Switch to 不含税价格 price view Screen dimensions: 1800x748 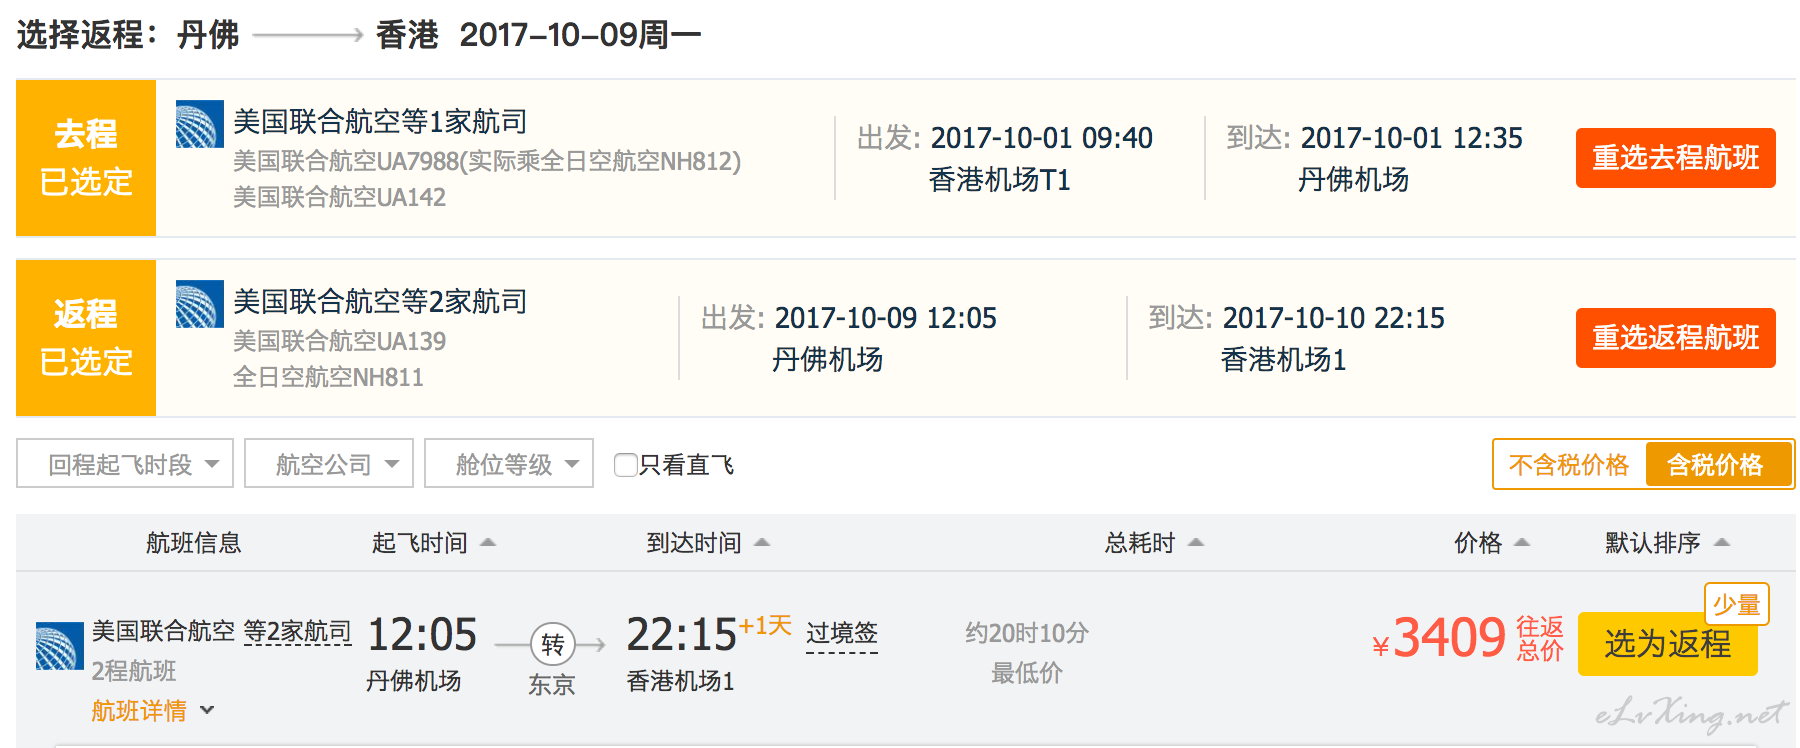(1569, 464)
